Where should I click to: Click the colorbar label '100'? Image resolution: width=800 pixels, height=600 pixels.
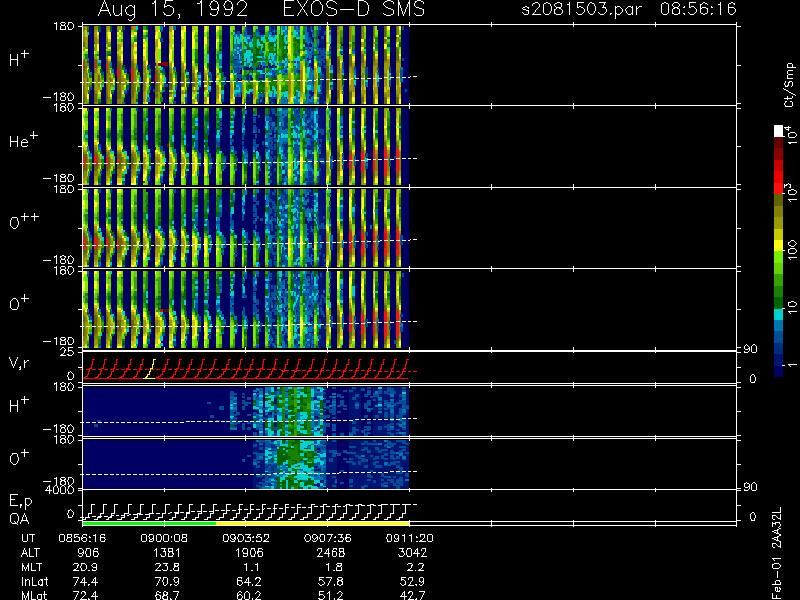792,252
